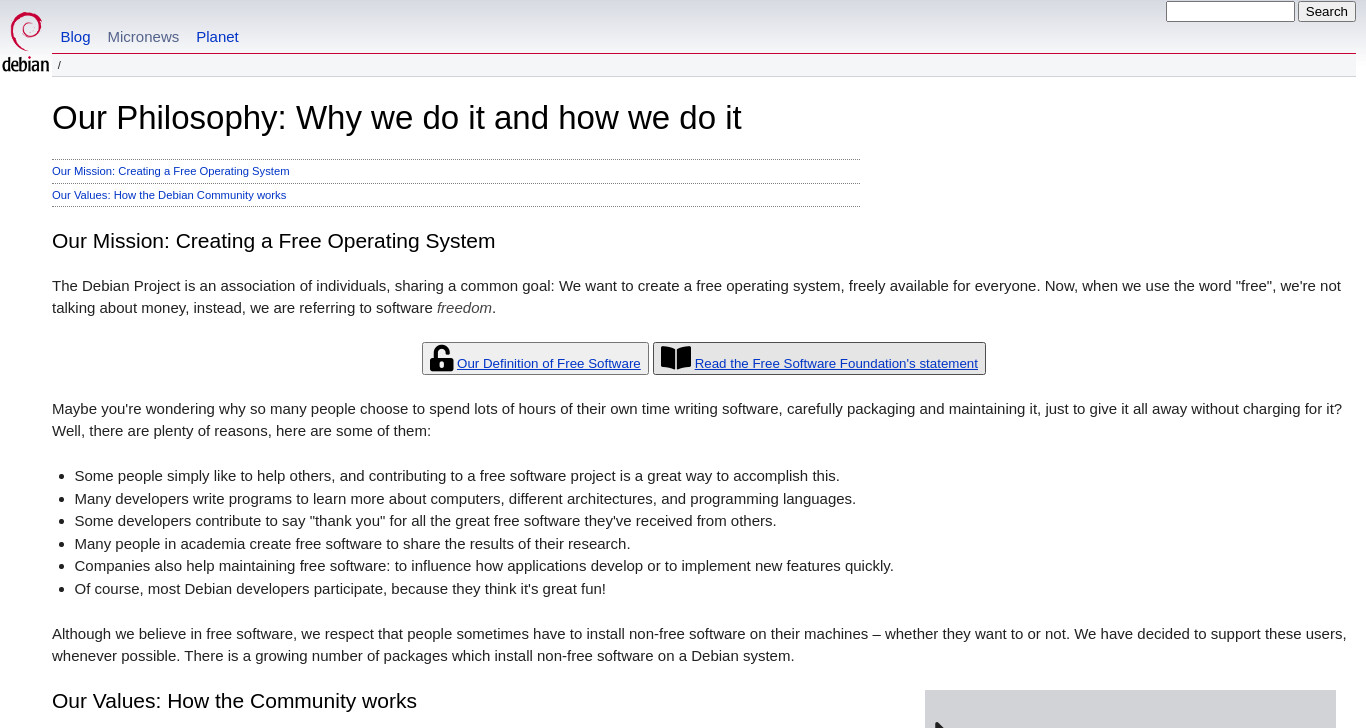
Task: Click the bullet about great fun
Action: pos(340,589)
